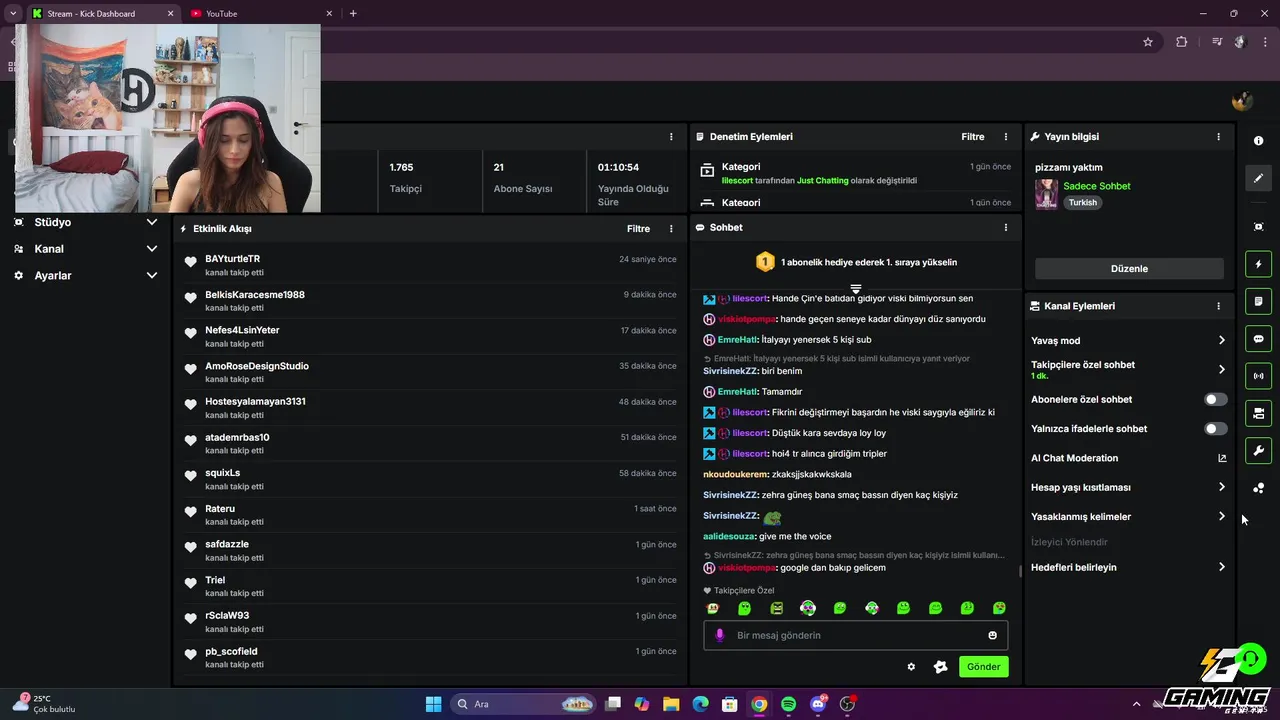The width and height of the screenshot is (1280, 720).
Task: Toggle the channel actions widget icon in the sidebar
Action: pyautogui.click(x=1258, y=413)
